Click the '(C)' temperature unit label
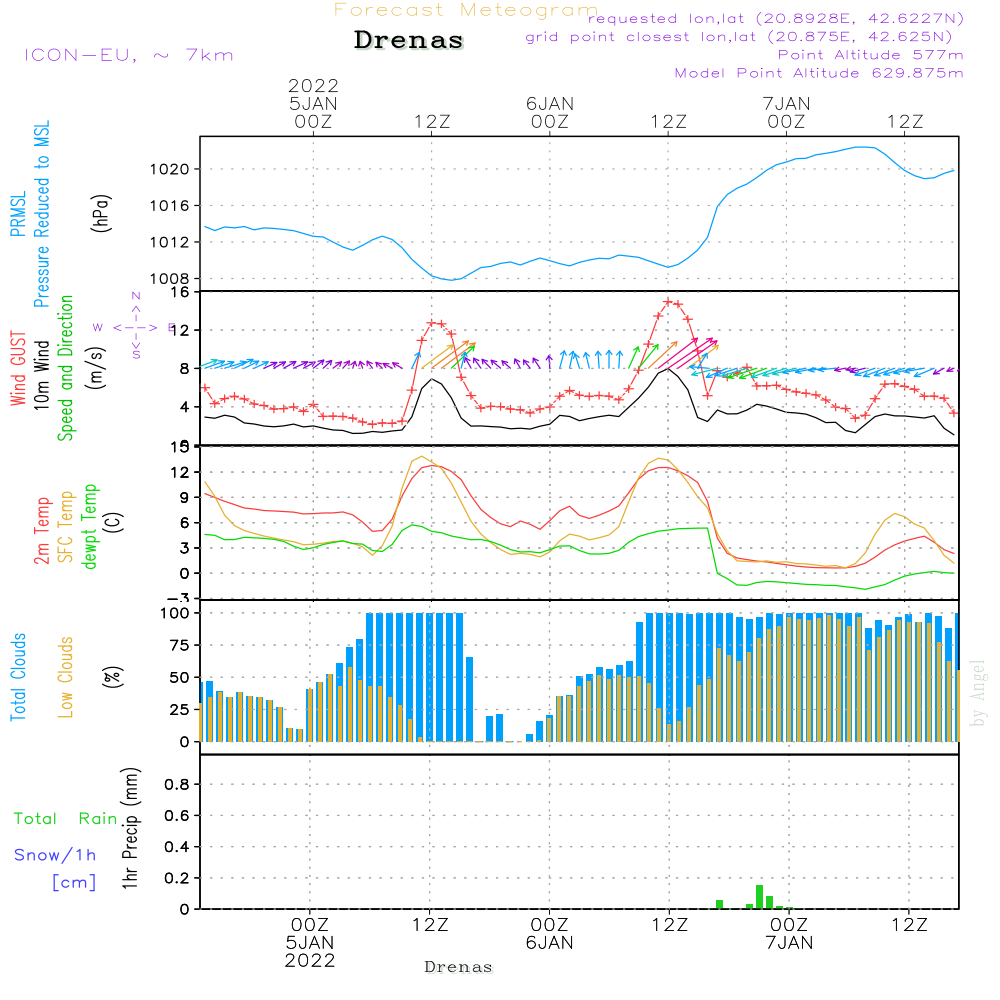The image size is (1000, 1000). pyautogui.click(x=114, y=523)
